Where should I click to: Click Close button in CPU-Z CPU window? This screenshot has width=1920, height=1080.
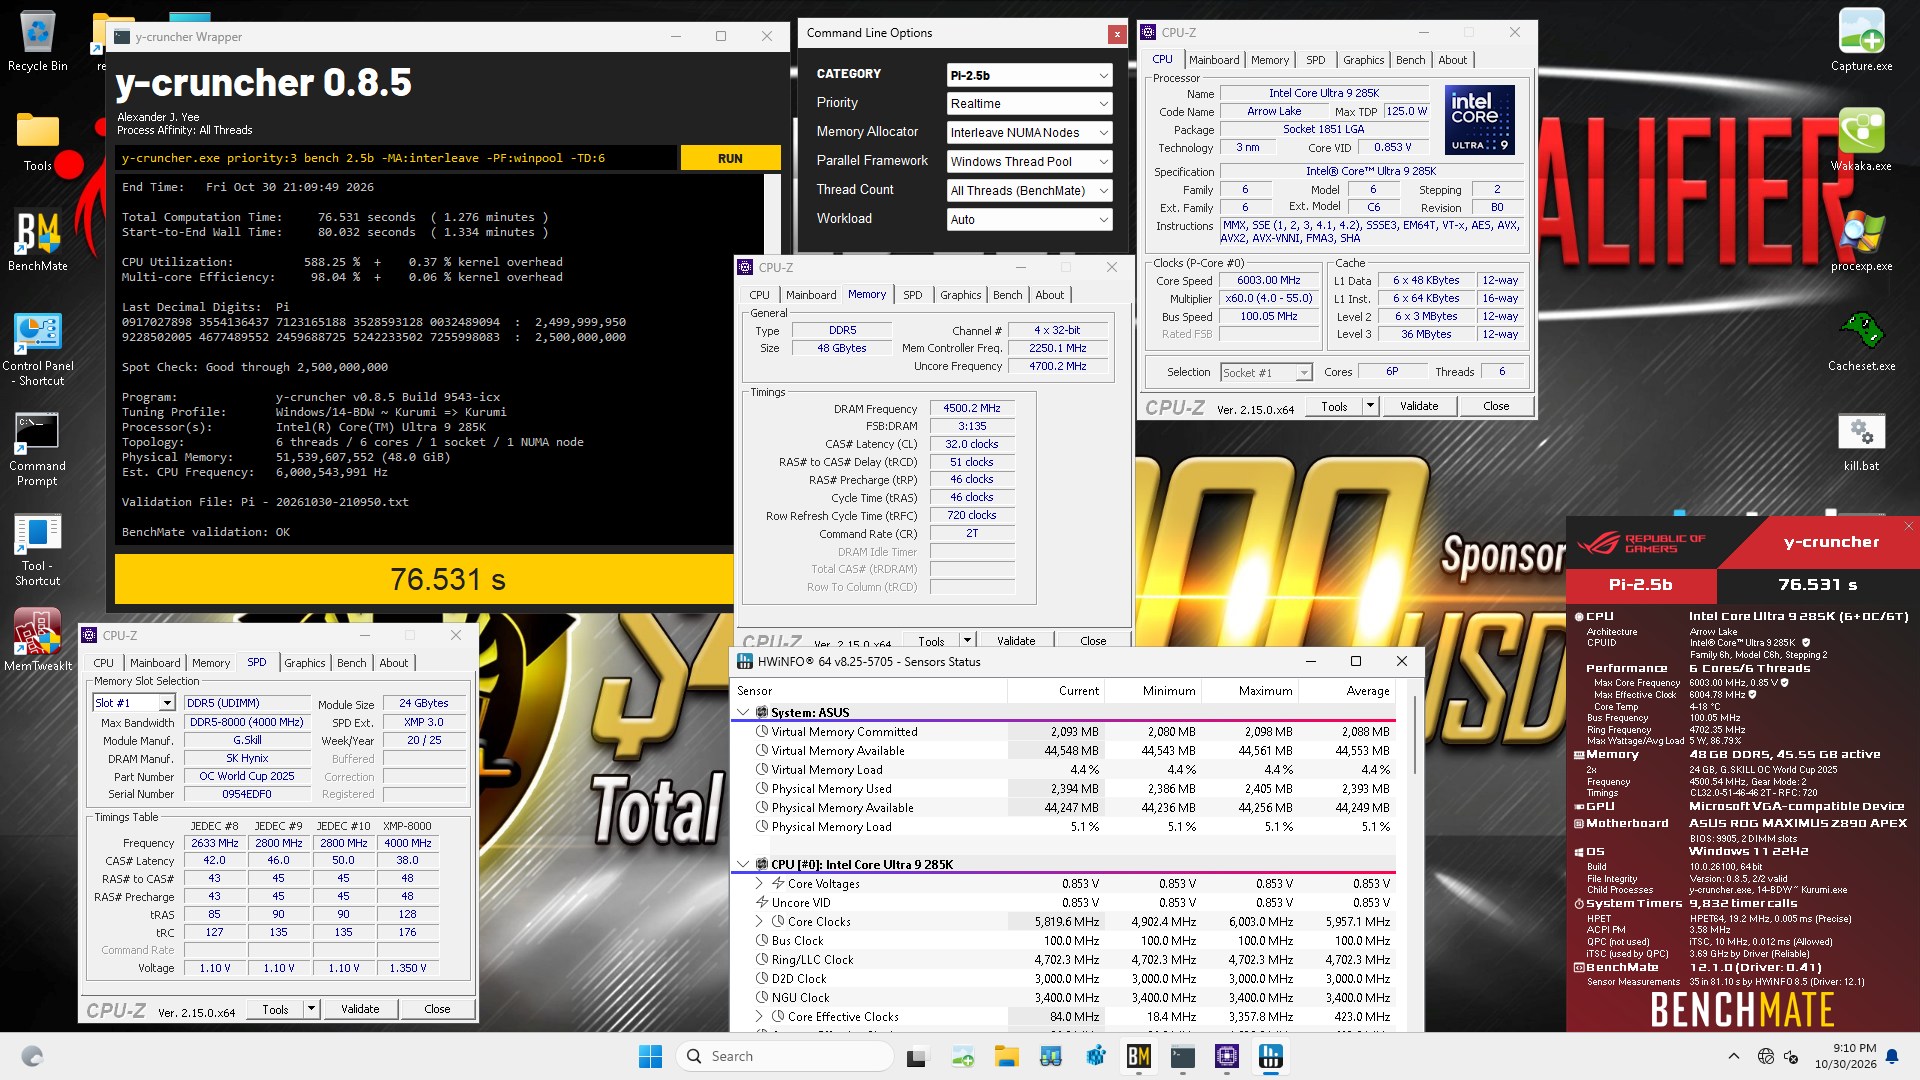[1496, 406]
